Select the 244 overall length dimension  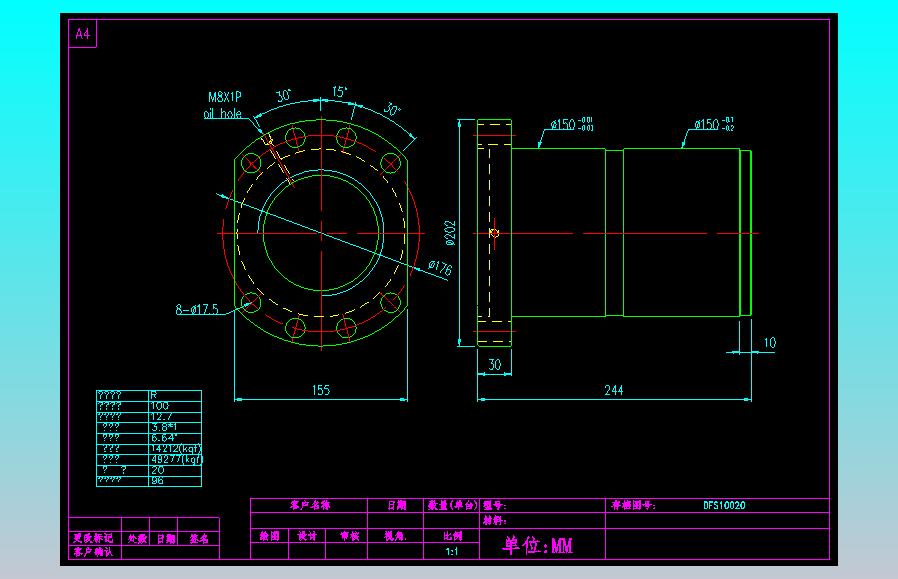click(613, 390)
